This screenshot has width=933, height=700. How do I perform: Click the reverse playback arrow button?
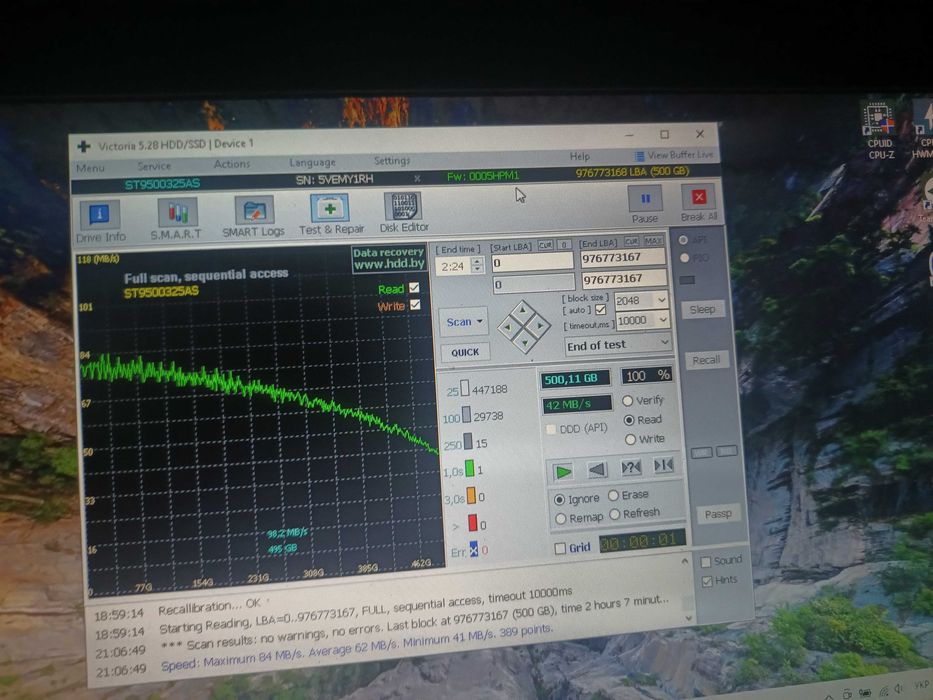[x=597, y=470]
